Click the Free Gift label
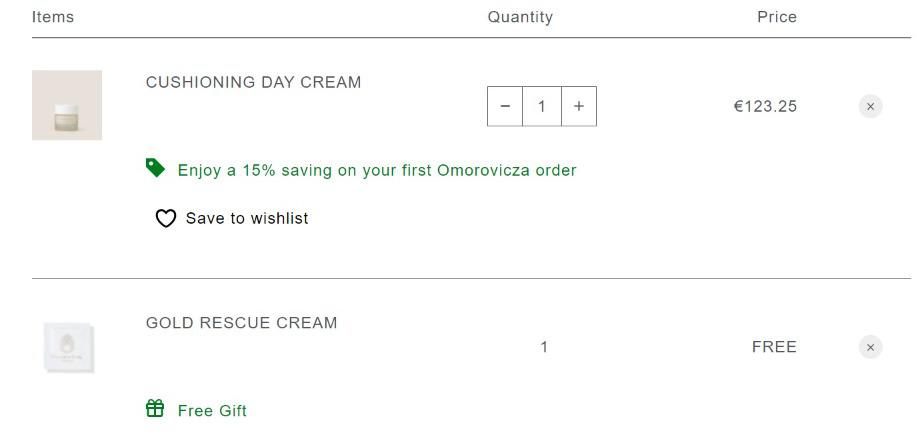The width and height of the screenshot is (917, 443). coord(212,411)
